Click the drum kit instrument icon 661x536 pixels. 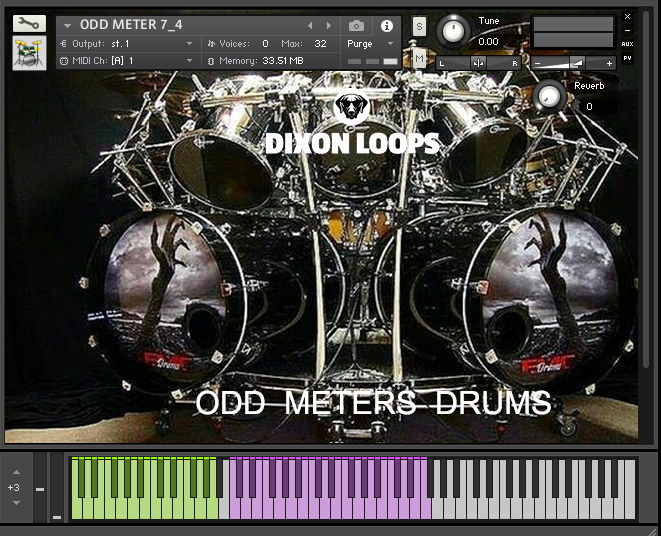tap(29, 53)
